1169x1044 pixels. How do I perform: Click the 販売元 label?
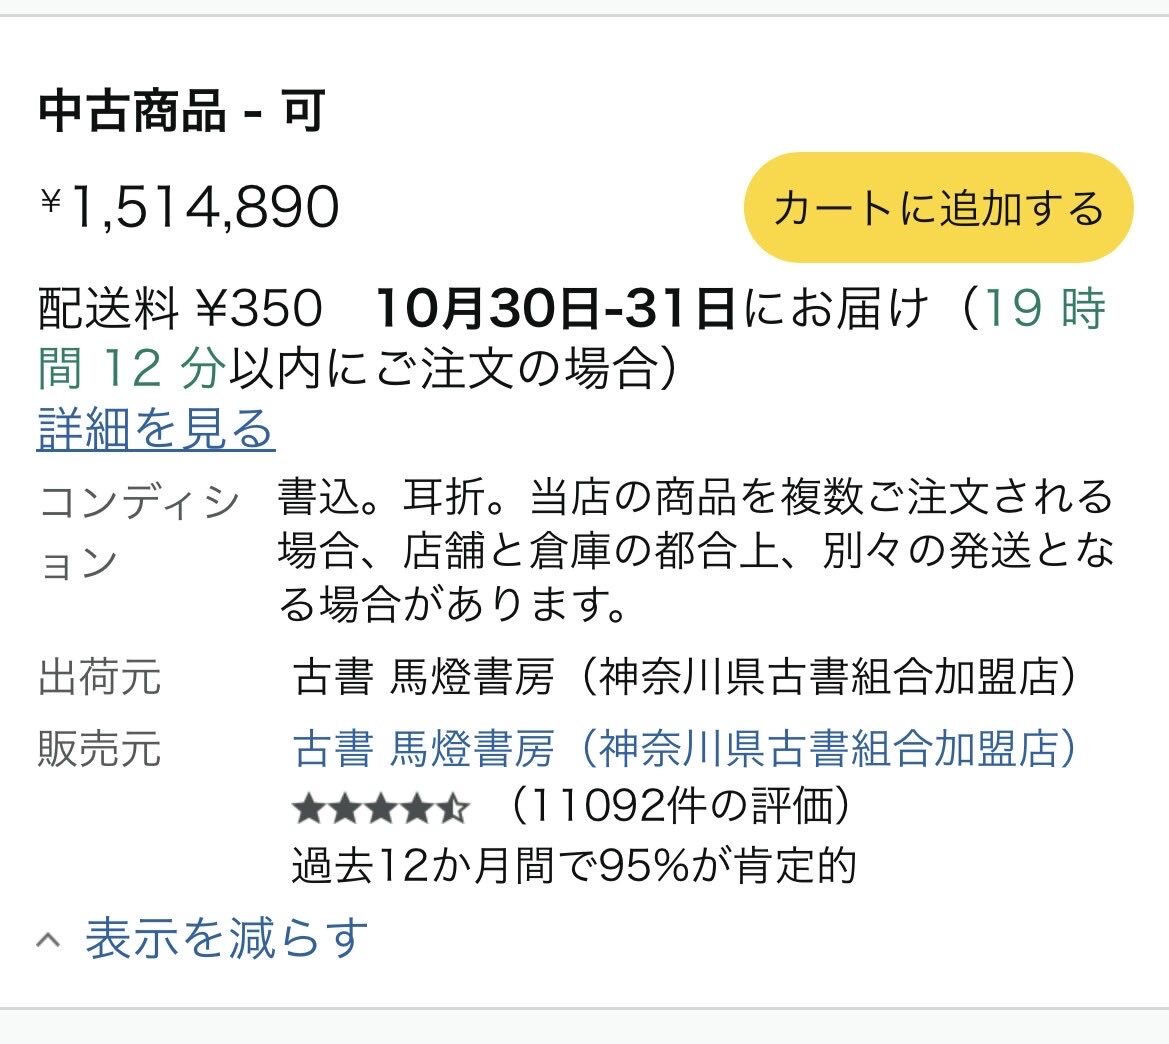point(99,748)
